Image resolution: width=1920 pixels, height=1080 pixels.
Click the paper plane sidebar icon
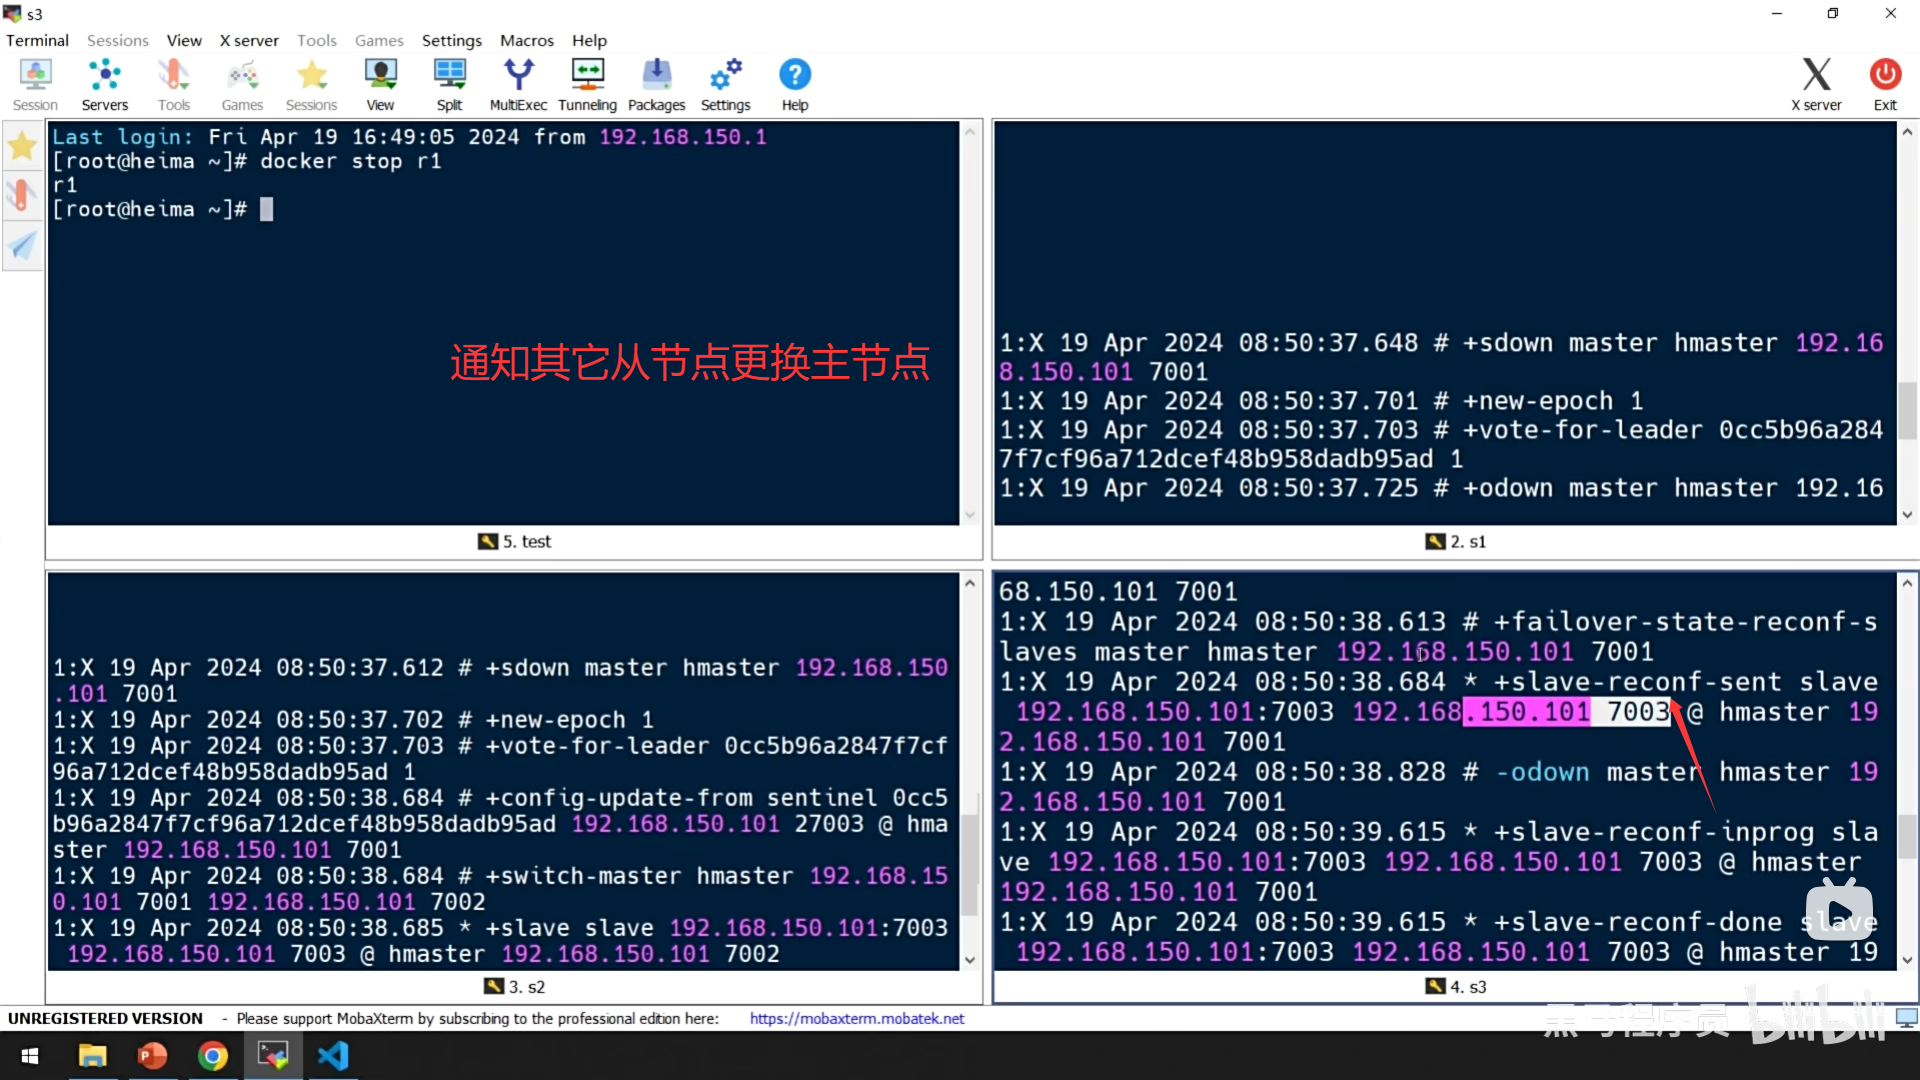[22, 245]
